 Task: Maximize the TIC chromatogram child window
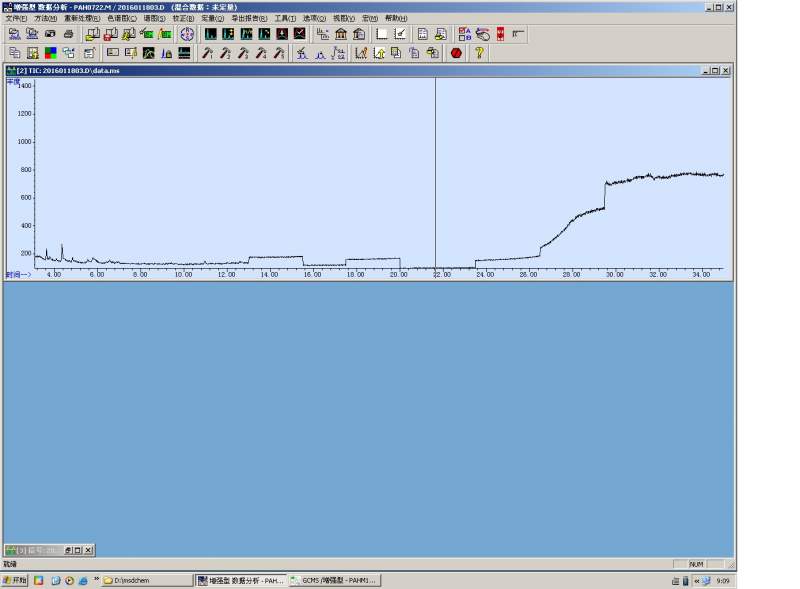coord(715,70)
